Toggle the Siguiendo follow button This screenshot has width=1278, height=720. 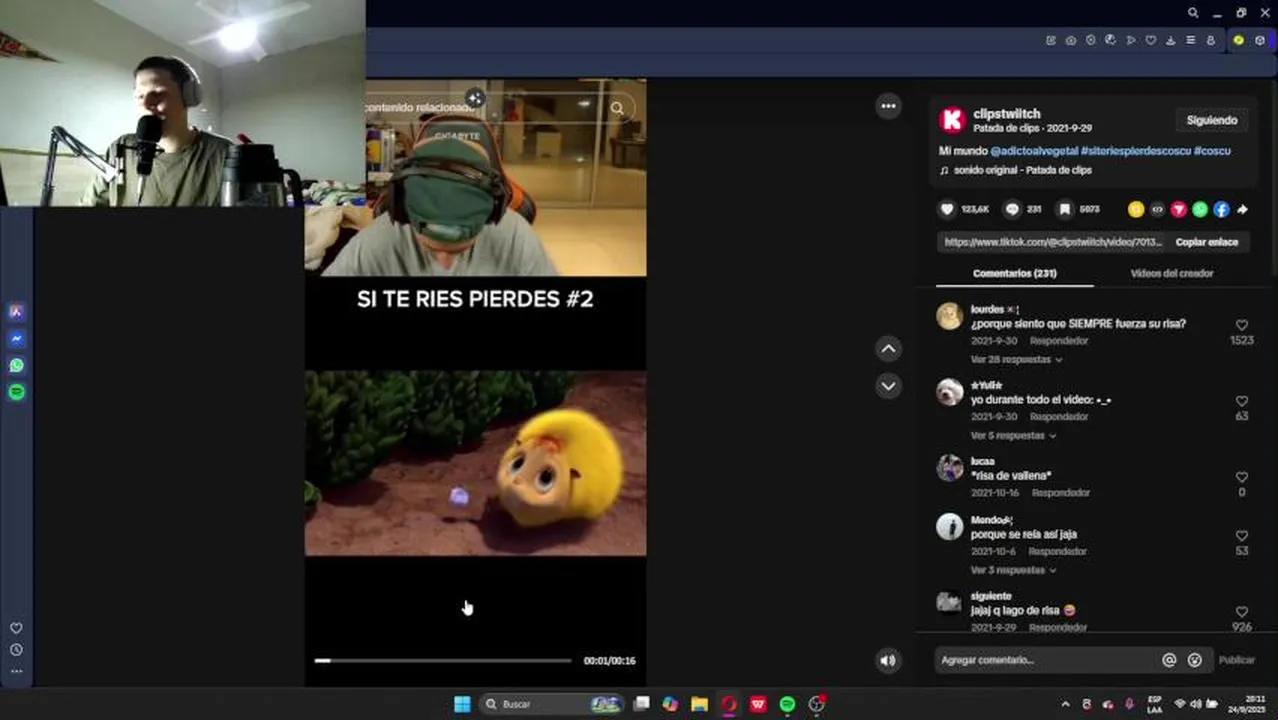1212,120
